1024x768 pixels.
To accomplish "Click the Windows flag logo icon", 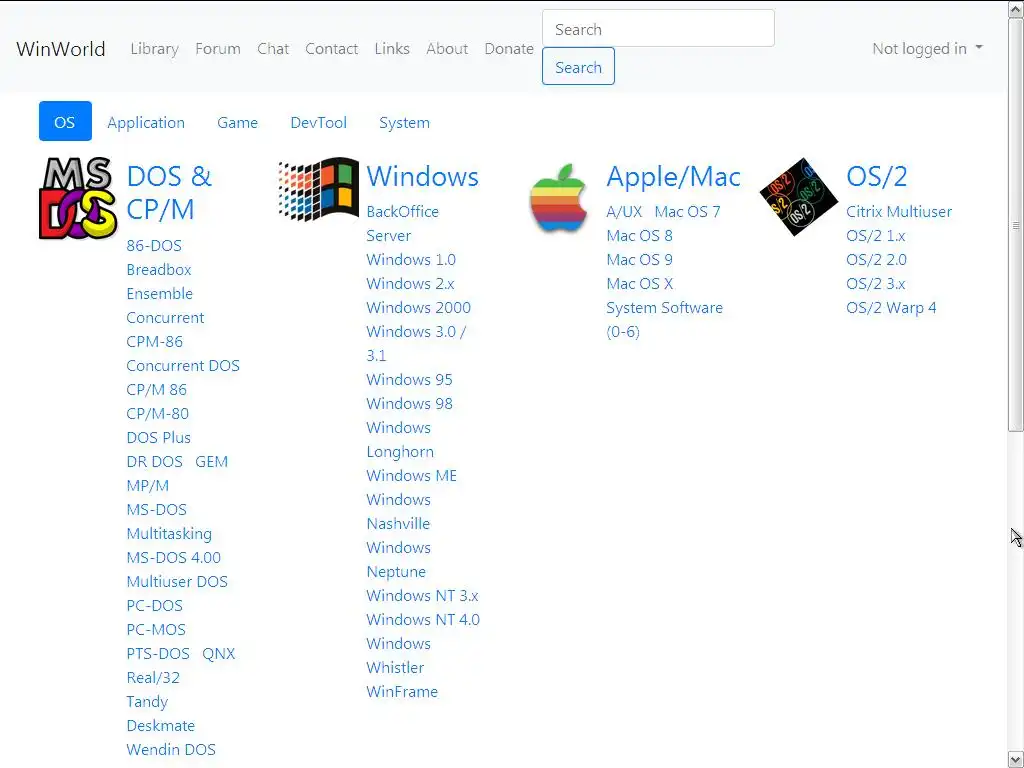I will 319,188.
